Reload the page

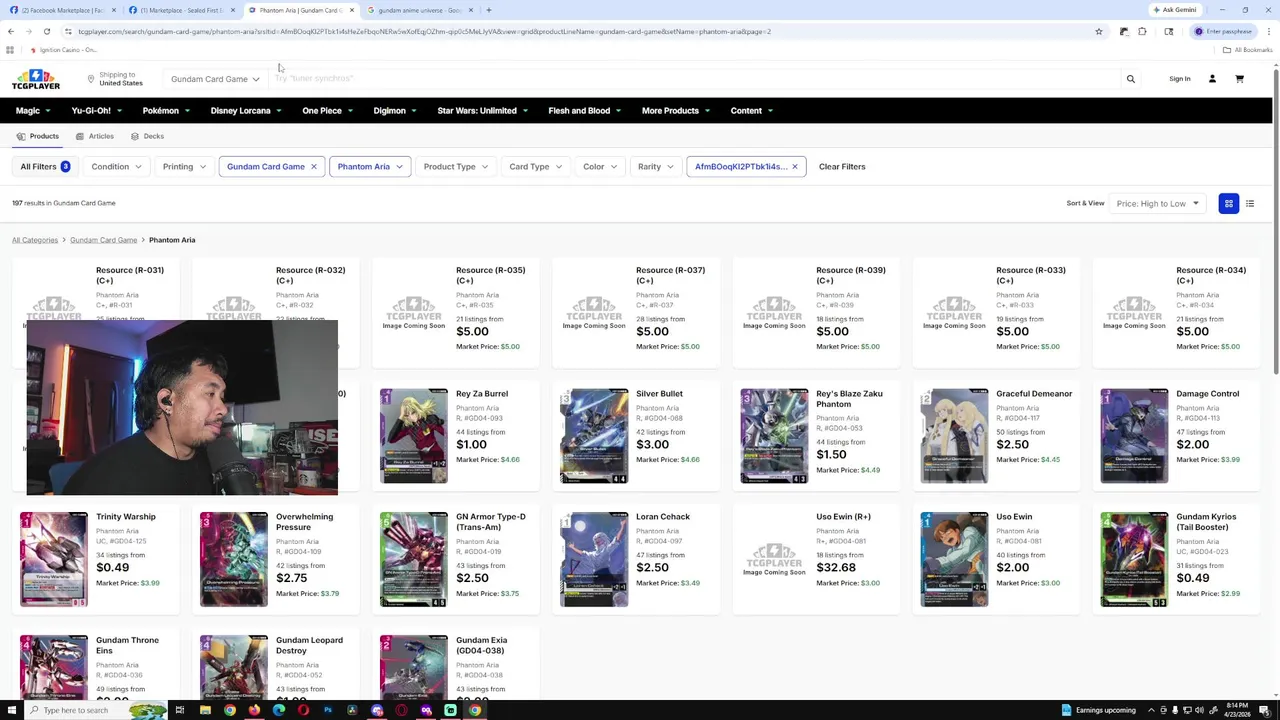pyautogui.click(x=47, y=32)
